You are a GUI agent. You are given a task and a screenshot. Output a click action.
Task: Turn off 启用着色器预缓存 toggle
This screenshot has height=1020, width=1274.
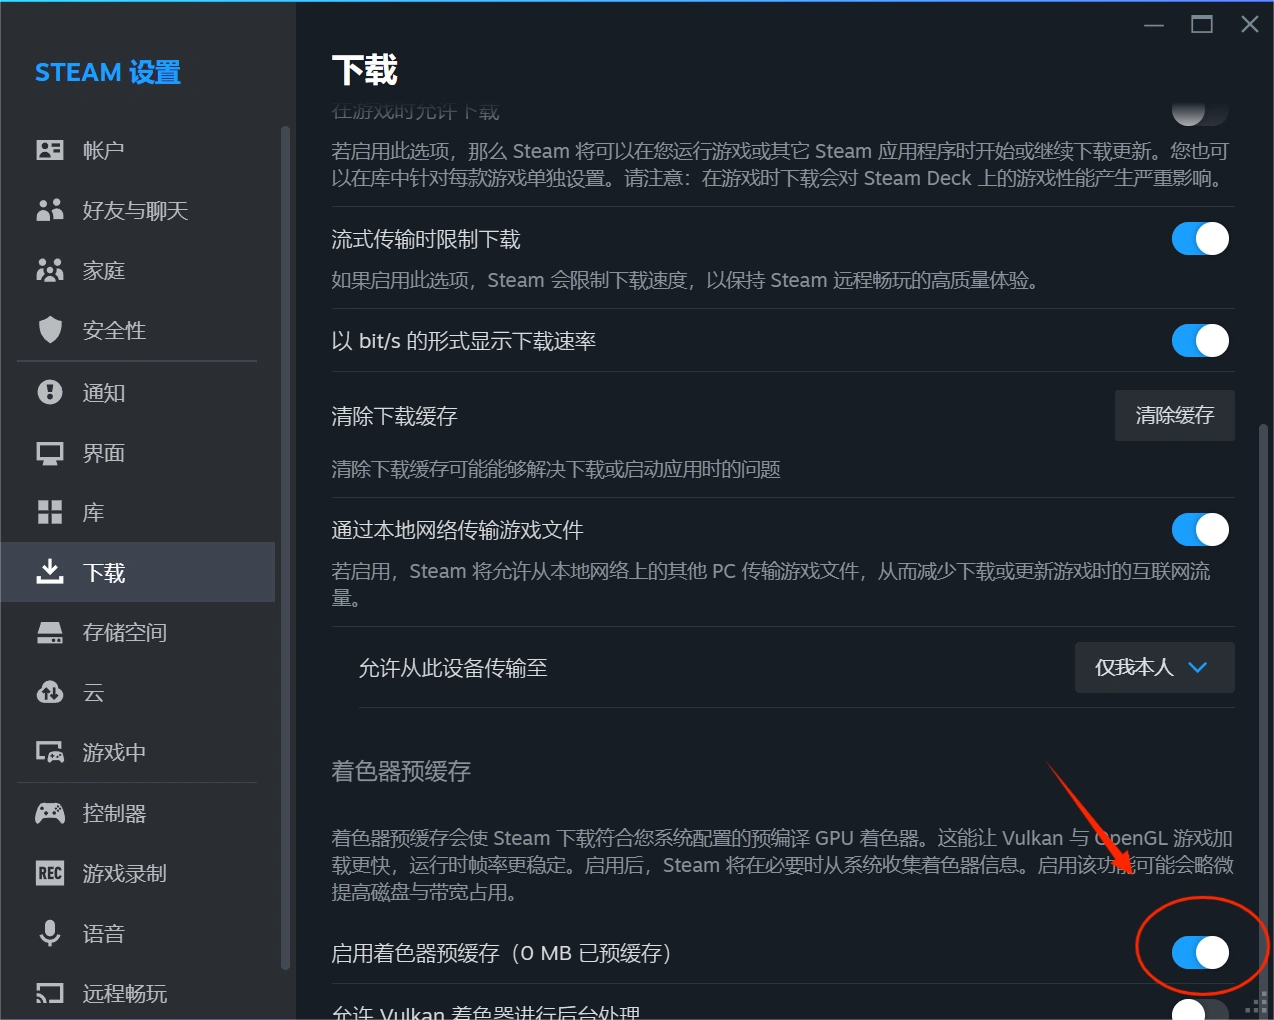point(1200,953)
